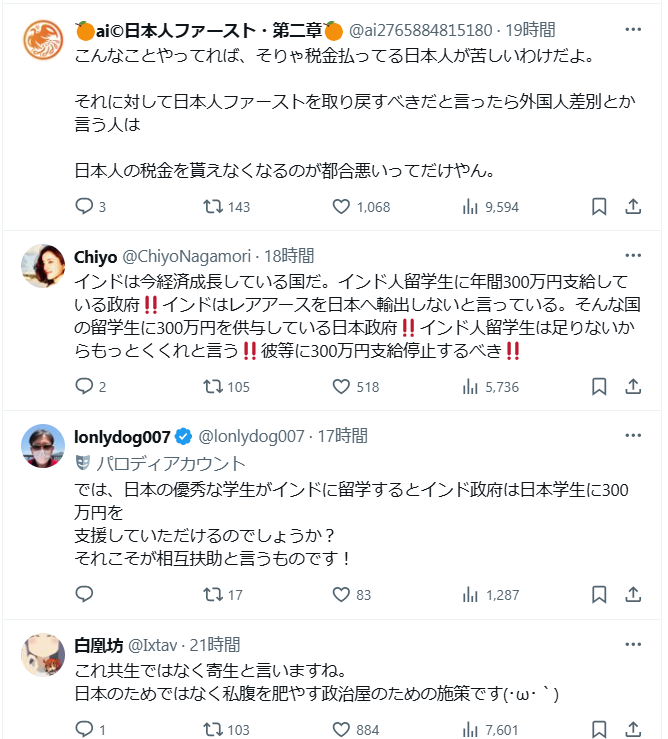668x739 pixels.
Task: View analytics showing 9,594 views
Action: [x=470, y=207]
